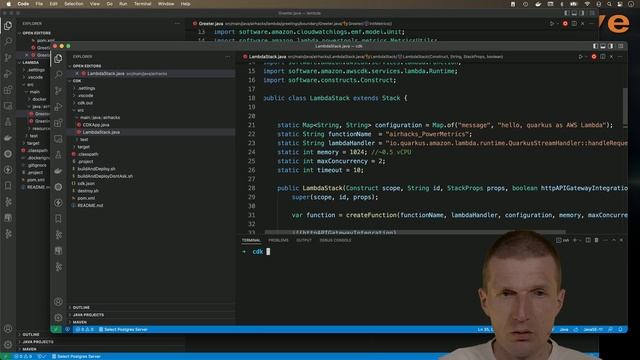Screen dimensions: 640x360
Task: Split the LambdaStack.java editor
Action: click(x=602, y=57)
